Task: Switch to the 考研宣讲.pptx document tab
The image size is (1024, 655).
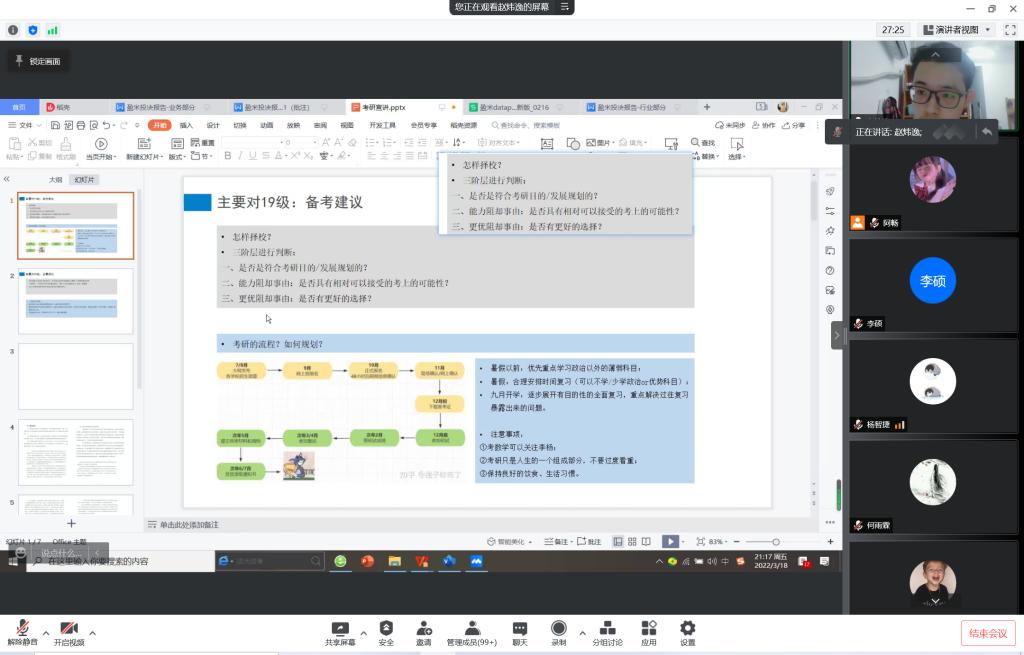Action: 384,107
